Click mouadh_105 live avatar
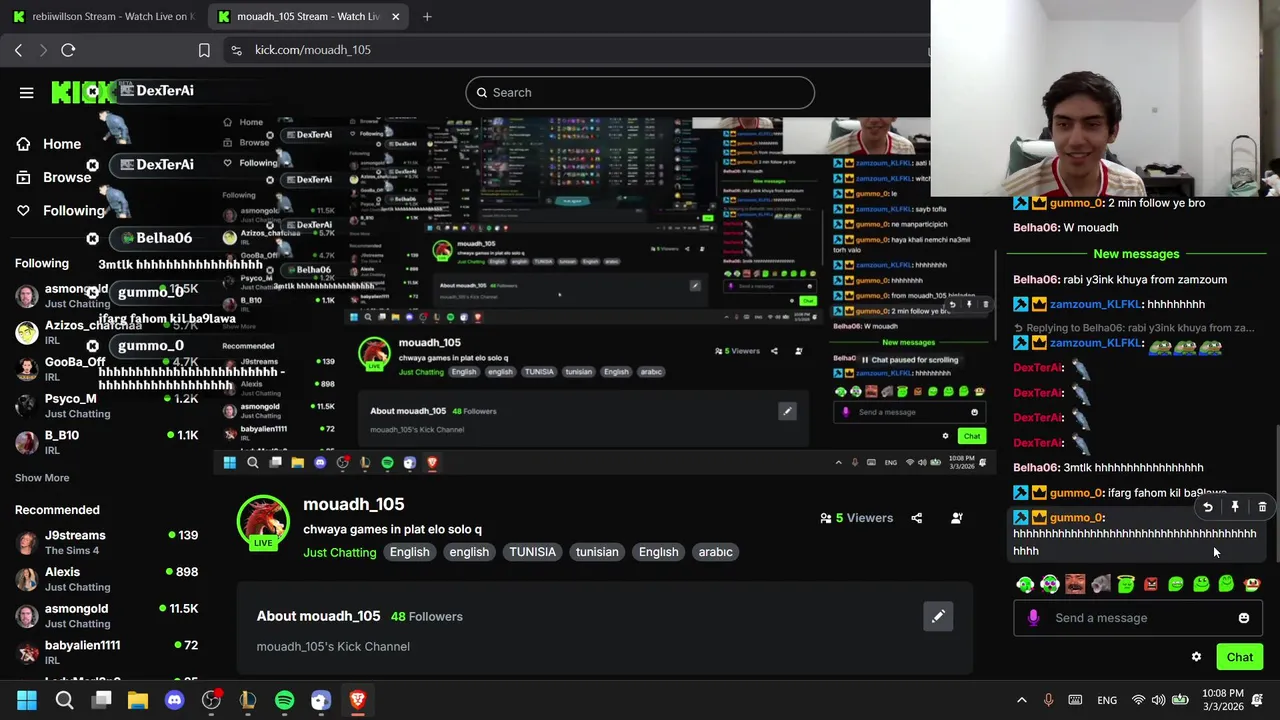1280x720 pixels. 263,522
